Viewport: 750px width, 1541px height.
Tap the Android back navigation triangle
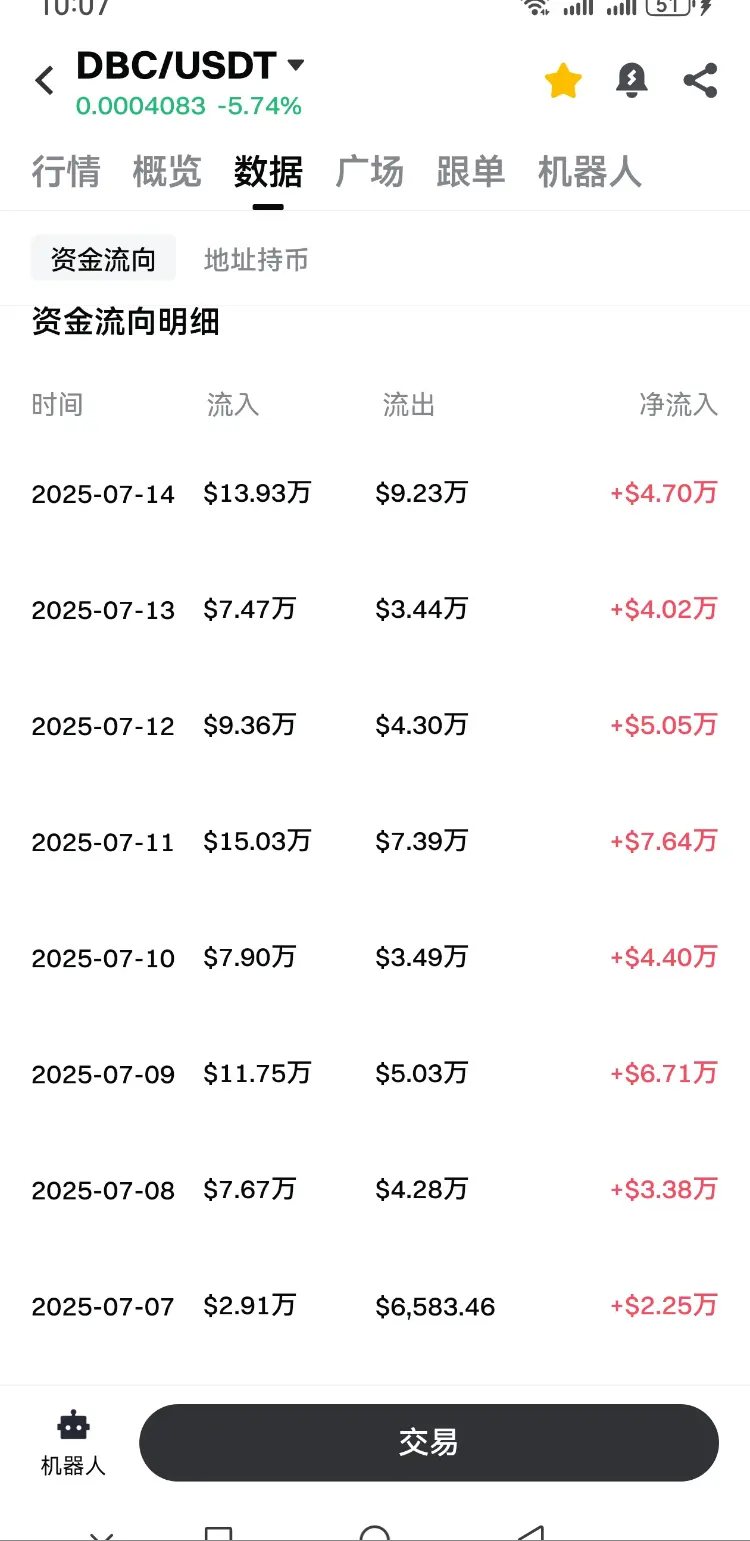click(531, 1532)
